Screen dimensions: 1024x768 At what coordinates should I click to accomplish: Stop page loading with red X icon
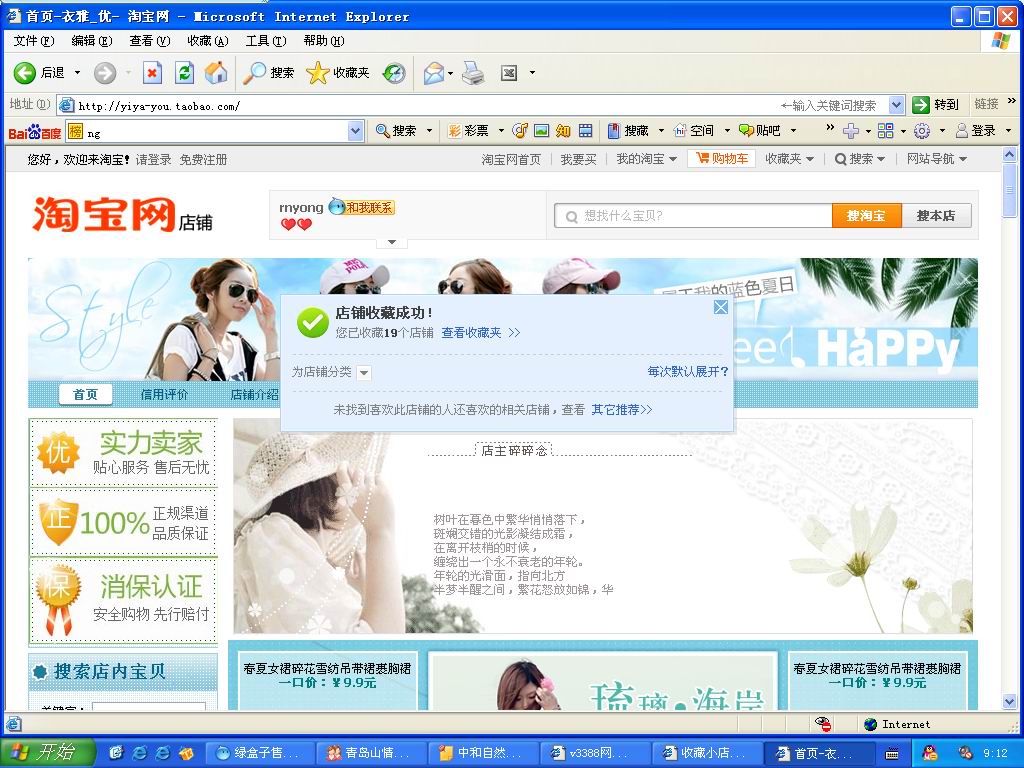pyautogui.click(x=152, y=72)
